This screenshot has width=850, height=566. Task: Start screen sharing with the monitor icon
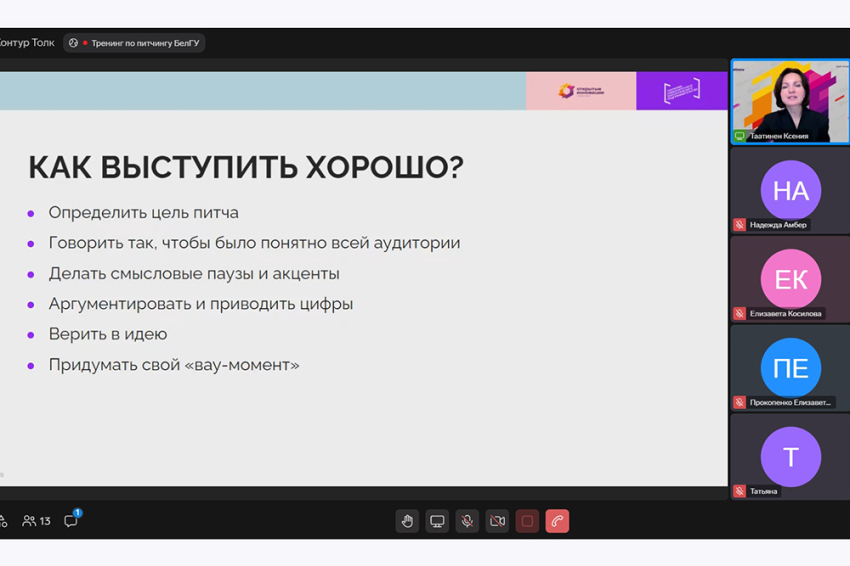click(437, 521)
